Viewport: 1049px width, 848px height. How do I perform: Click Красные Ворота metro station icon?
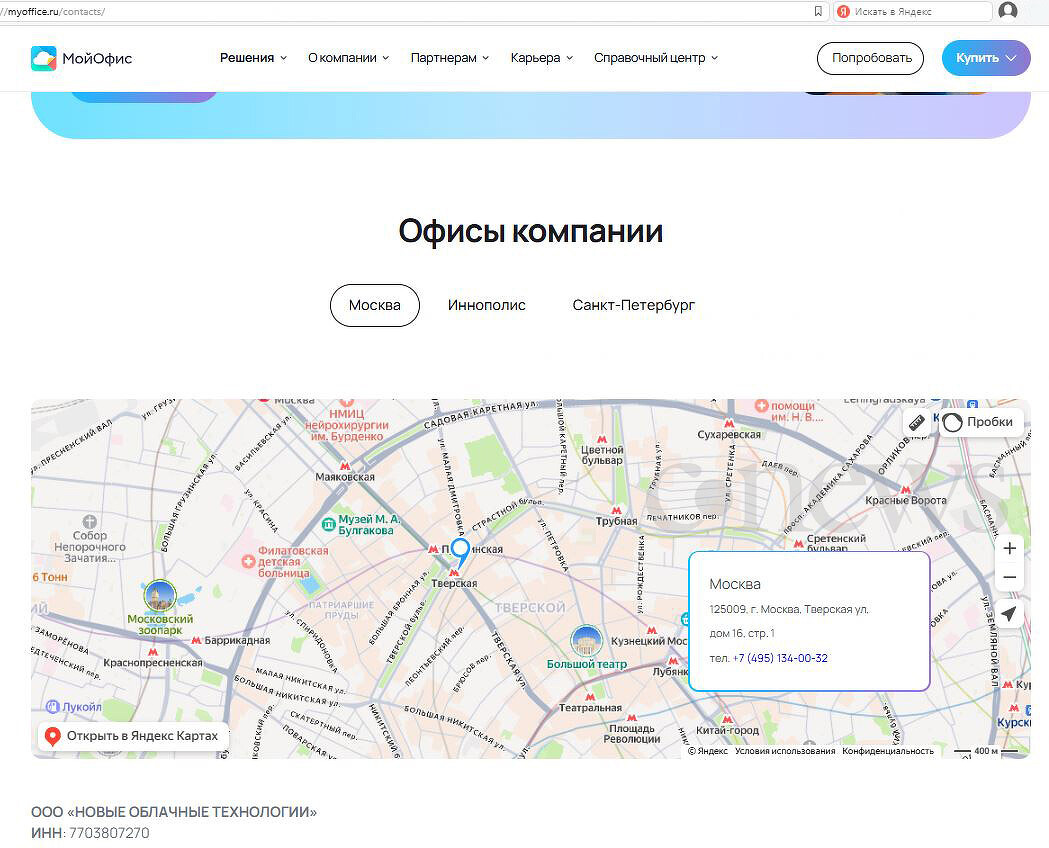point(906,490)
